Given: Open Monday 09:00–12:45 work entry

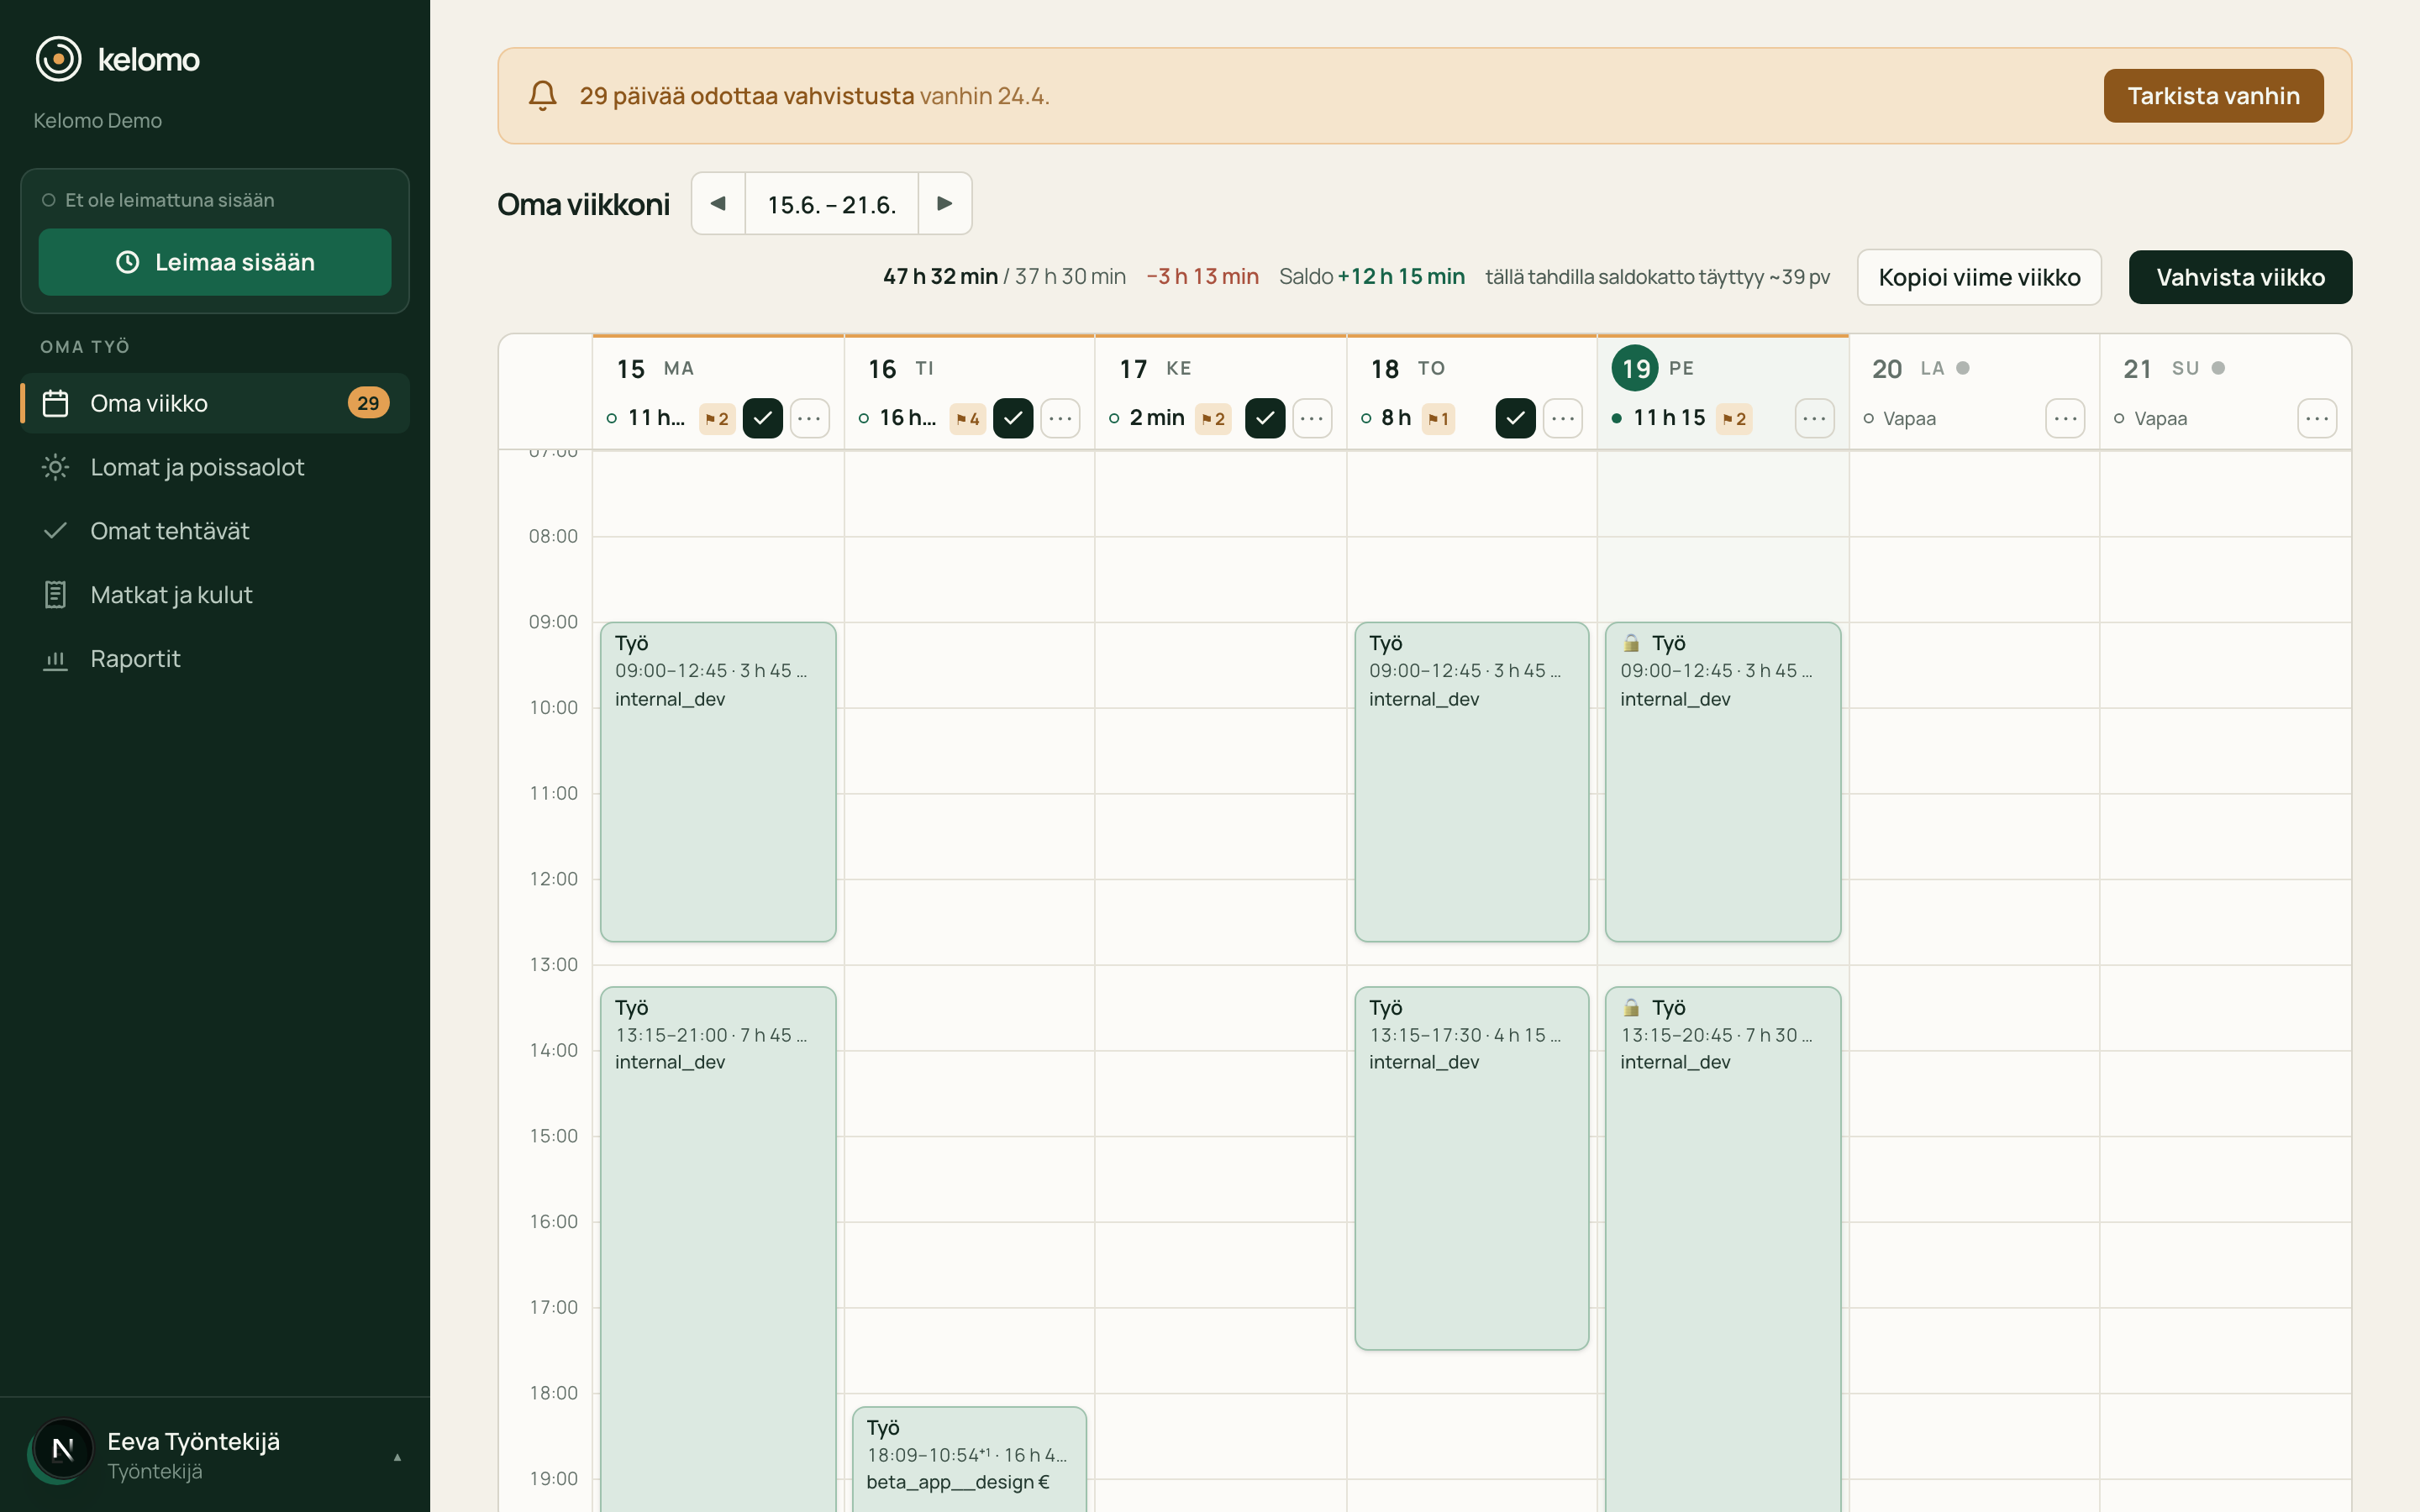Looking at the screenshot, I should (718, 782).
